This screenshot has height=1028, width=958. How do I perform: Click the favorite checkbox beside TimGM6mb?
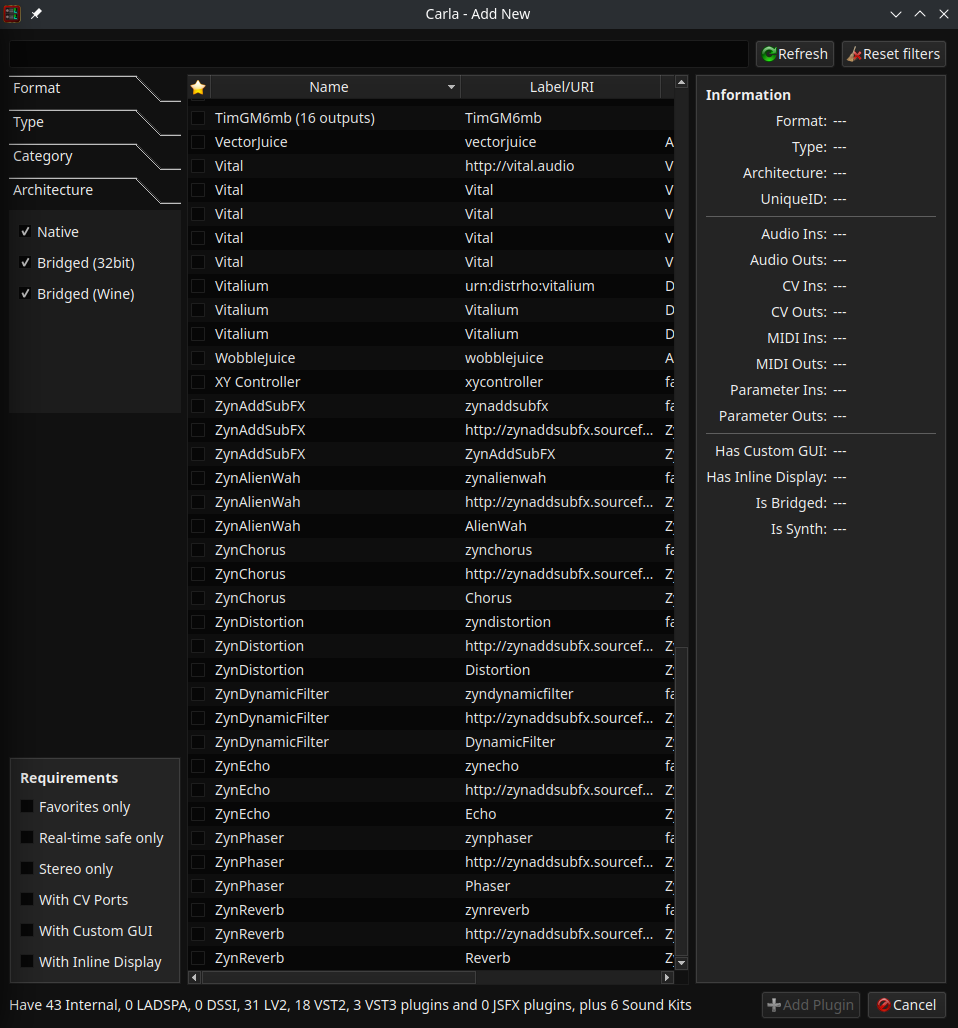coord(197,117)
